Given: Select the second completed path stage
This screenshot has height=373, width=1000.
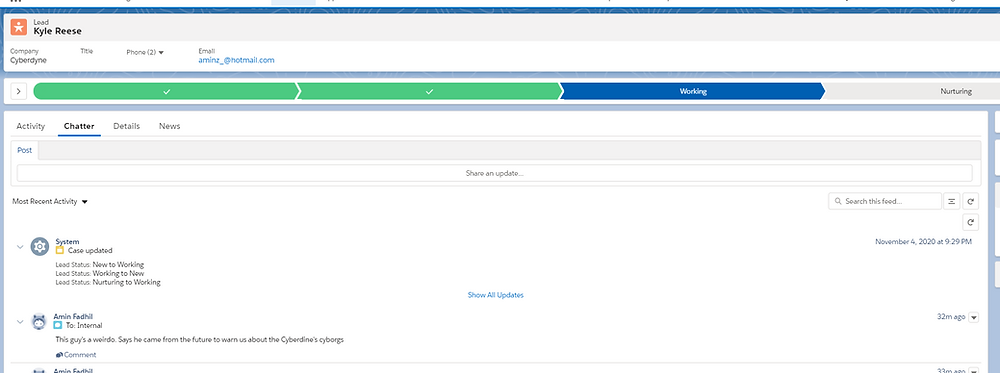Looking at the screenshot, I should [x=429, y=91].
